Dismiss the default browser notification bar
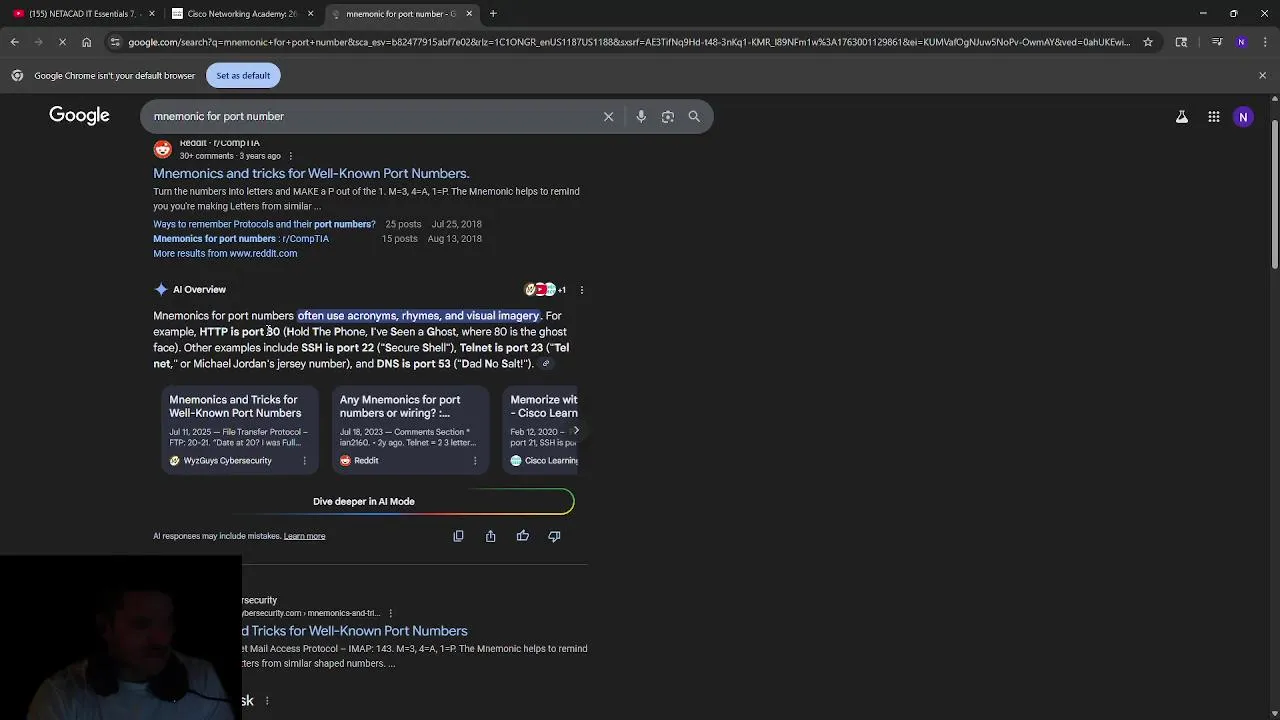 1262,76
